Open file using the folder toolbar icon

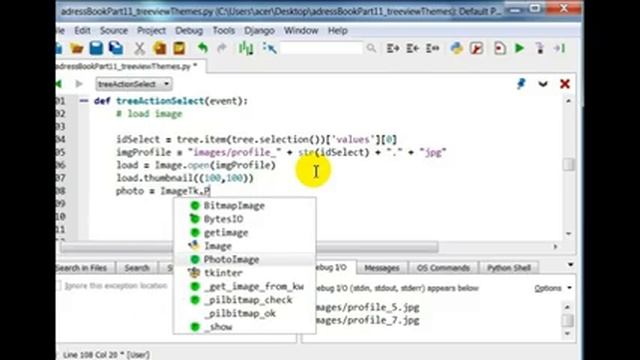[x=76, y=49]
